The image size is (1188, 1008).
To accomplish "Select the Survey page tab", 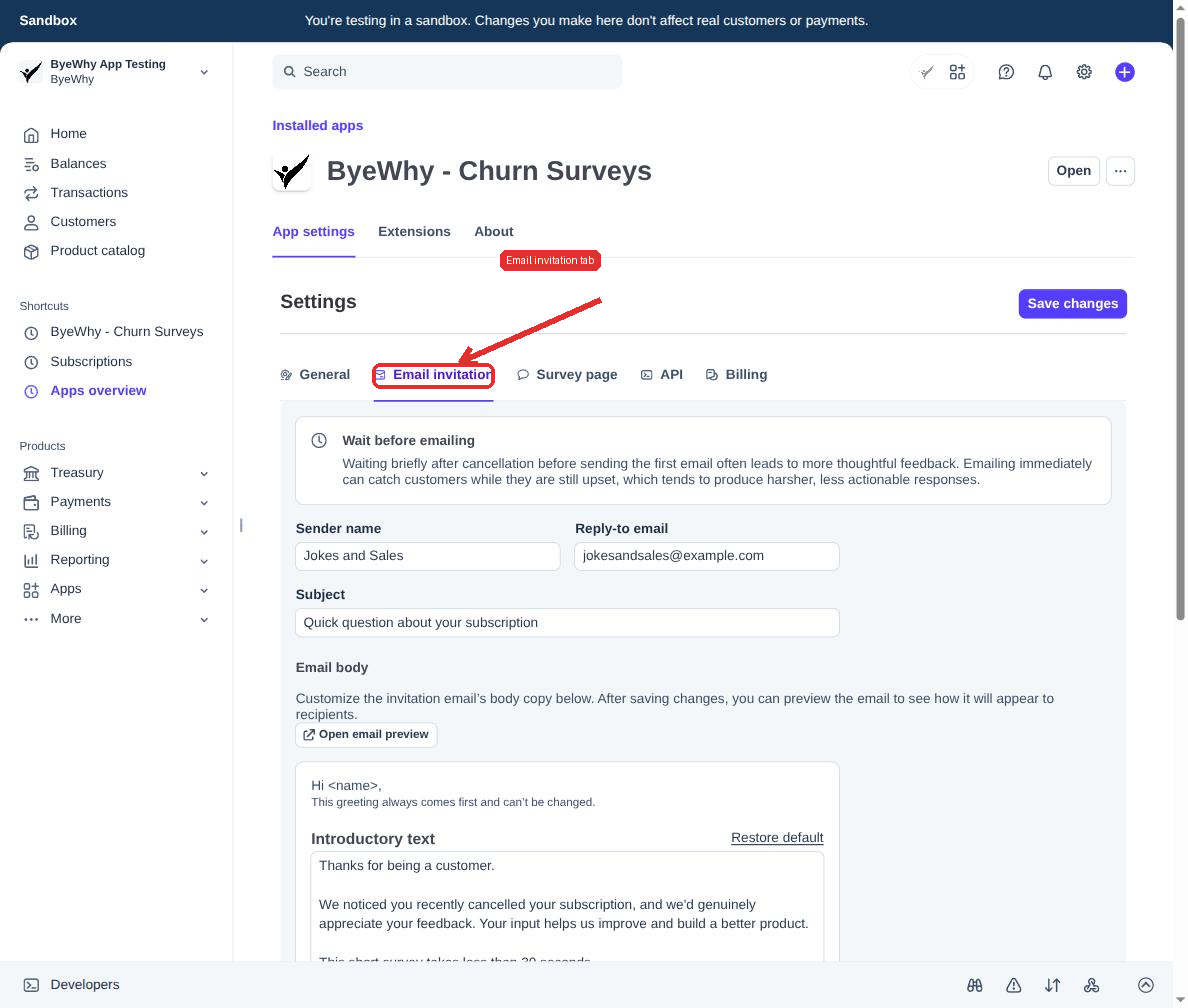I will [567, 375].
